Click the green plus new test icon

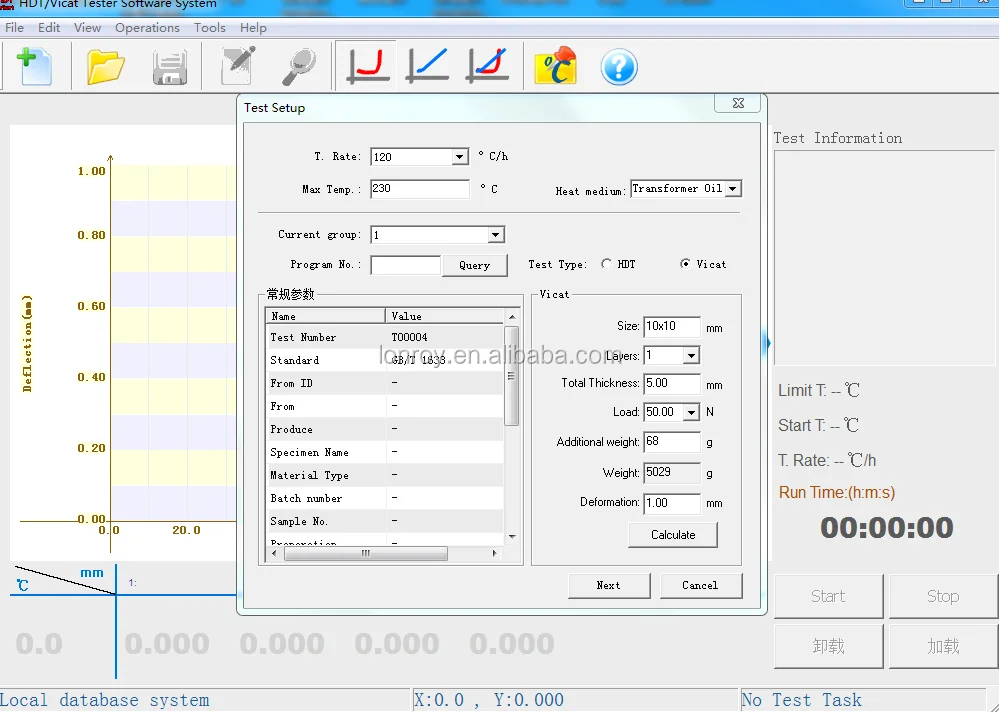pyautogui.click(x=33, y=66)
